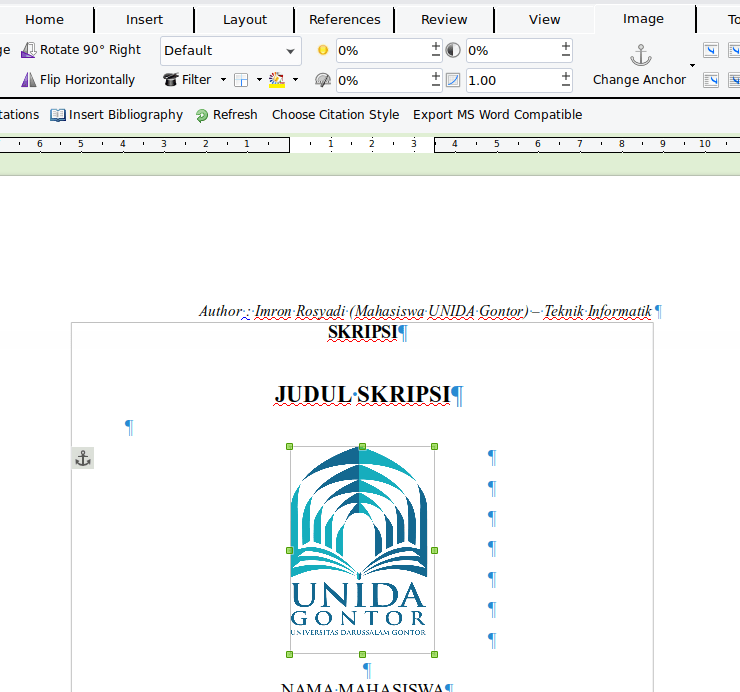This screenshot has width=740, height=692.
Task: Click the green Refresh arrow icon
Action: [202, 116]
